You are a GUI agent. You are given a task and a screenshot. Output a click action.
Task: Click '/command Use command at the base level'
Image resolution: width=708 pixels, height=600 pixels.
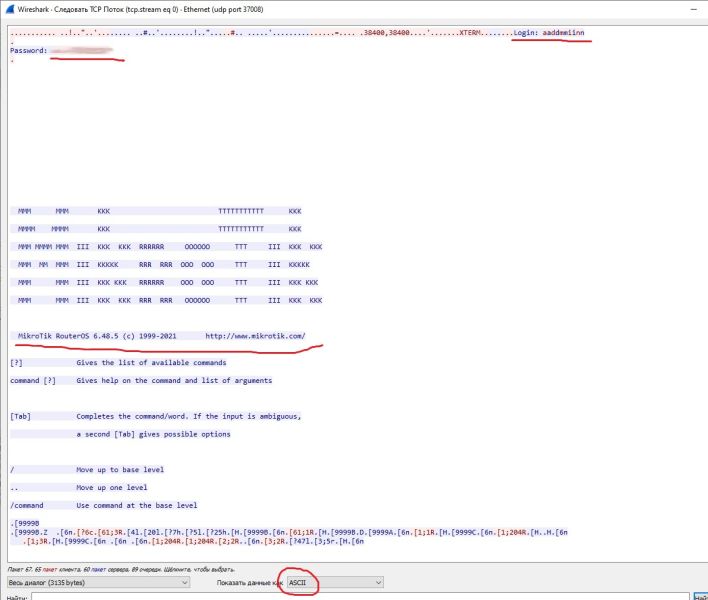[x=103, y=506]
